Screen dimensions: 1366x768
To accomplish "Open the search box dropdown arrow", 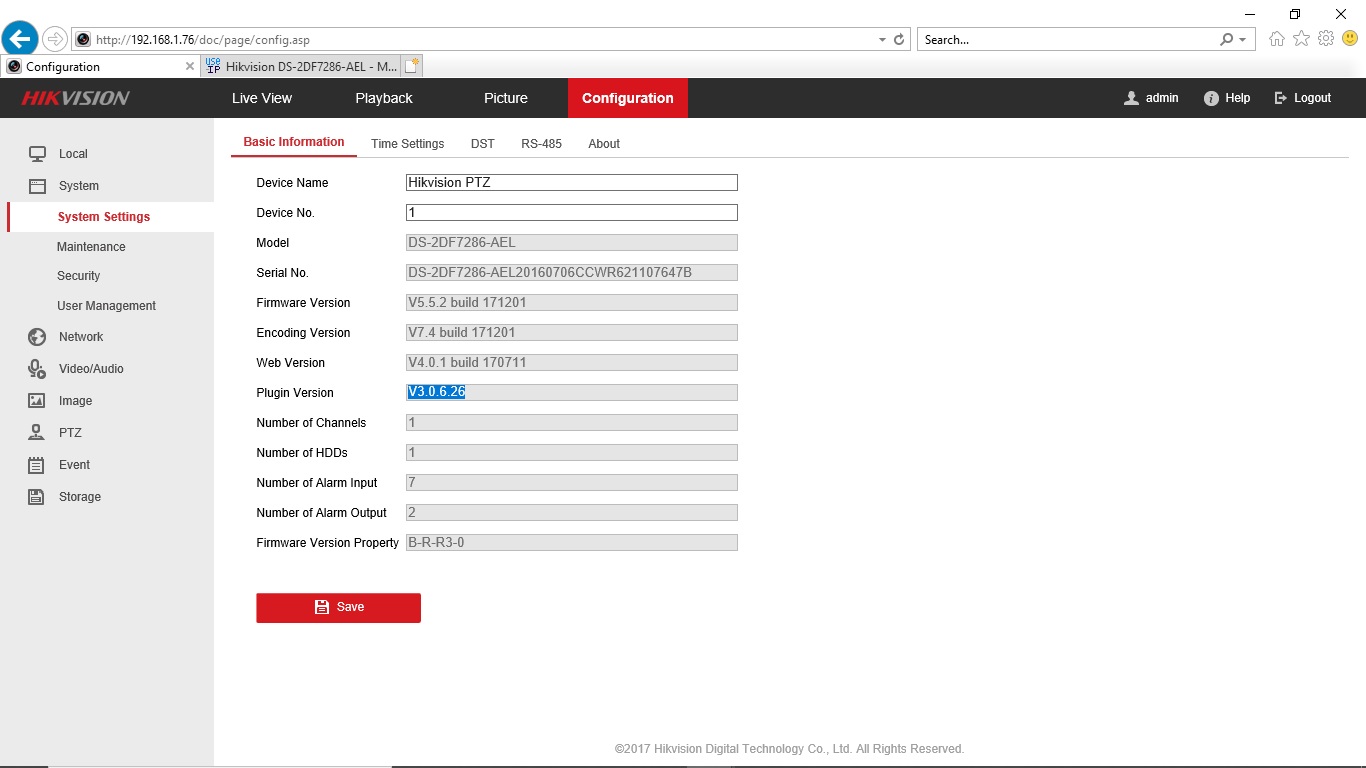I will [x=1241, y=39].
